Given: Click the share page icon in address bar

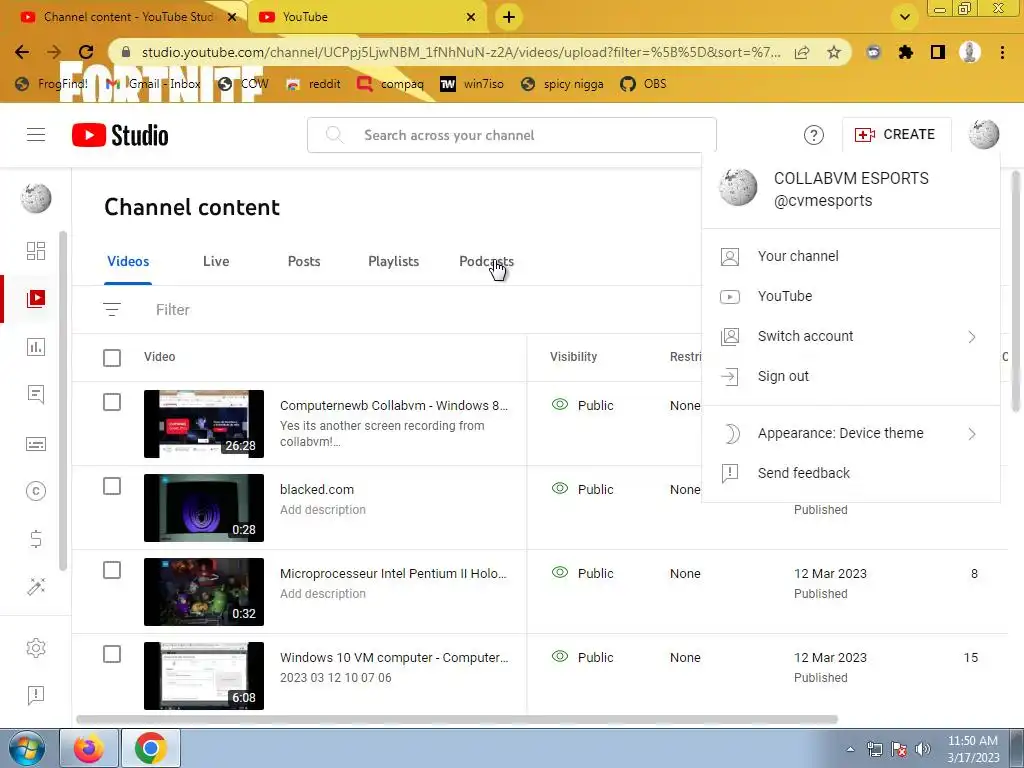Looking at the screenshot, I should click(802, 52).
